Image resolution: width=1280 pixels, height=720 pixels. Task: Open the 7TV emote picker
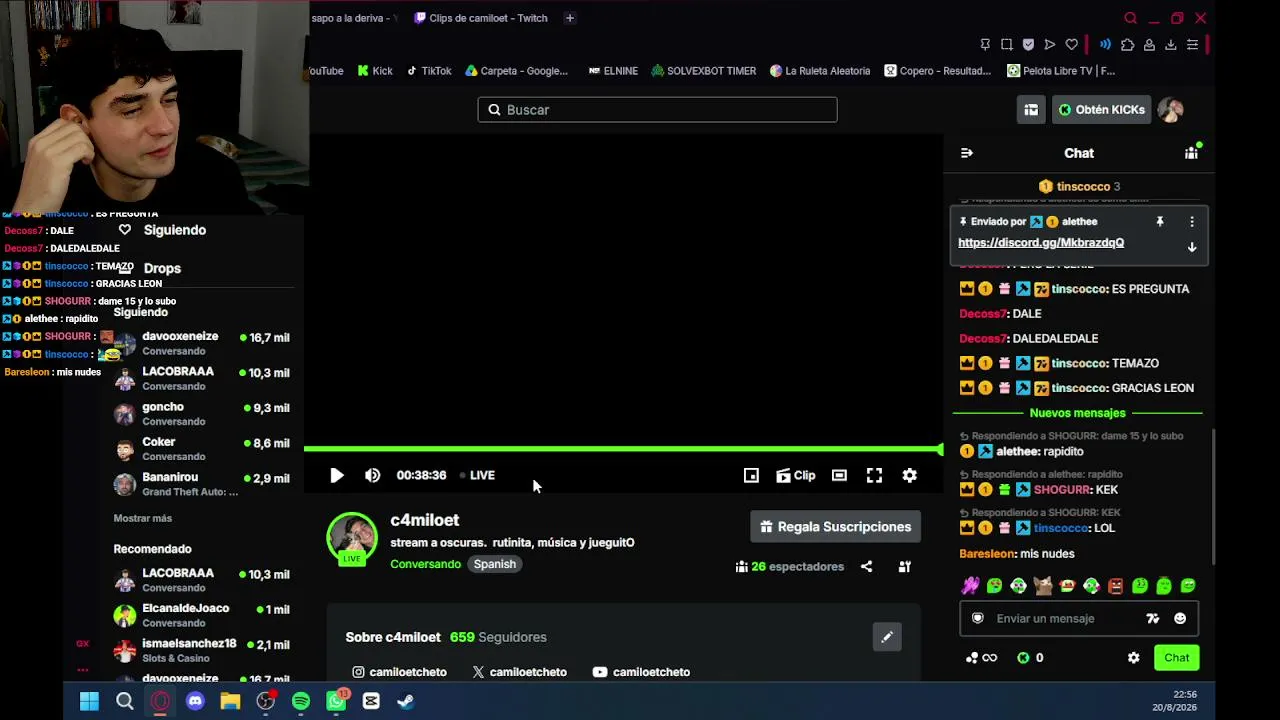point(1153,619)
